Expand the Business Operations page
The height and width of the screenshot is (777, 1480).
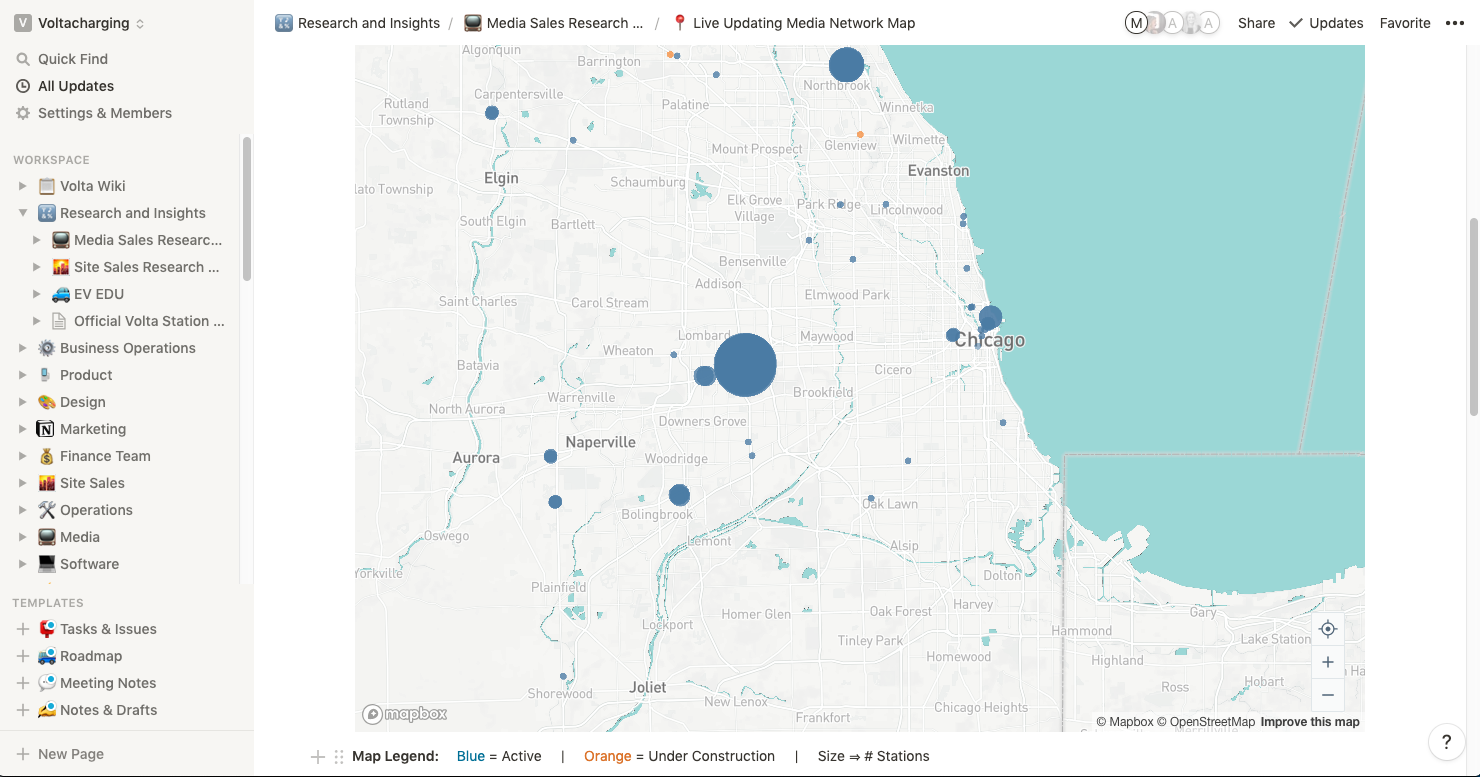(x=23, y=348)
